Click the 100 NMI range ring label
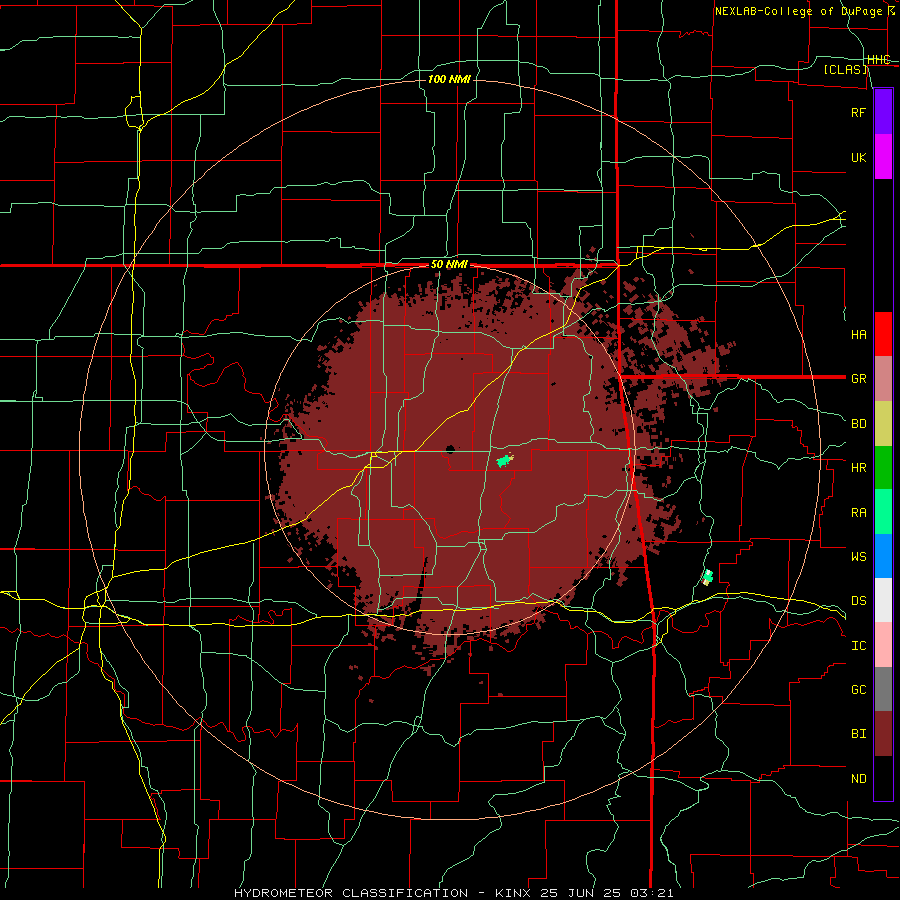The width and height of the screenshot is (900, 900). 449,79
